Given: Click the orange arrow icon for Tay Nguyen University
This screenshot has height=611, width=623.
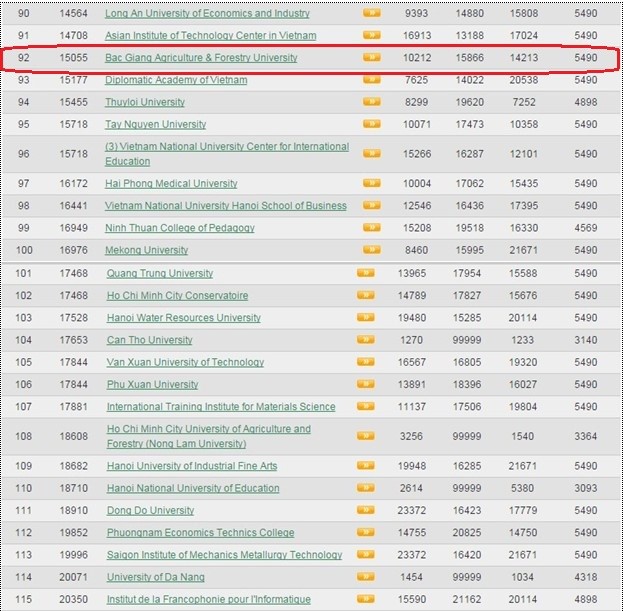Looking at the screenshot, I should pos(371,124).
